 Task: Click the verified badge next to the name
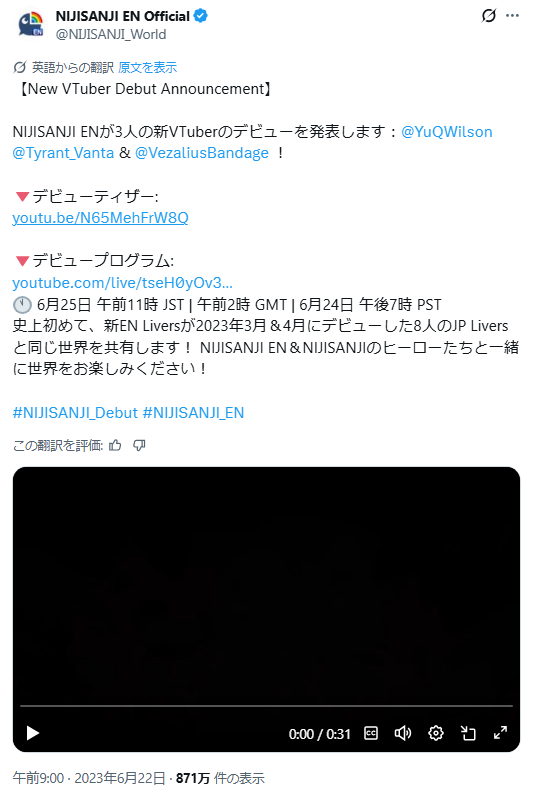click(x=201, y=16)
